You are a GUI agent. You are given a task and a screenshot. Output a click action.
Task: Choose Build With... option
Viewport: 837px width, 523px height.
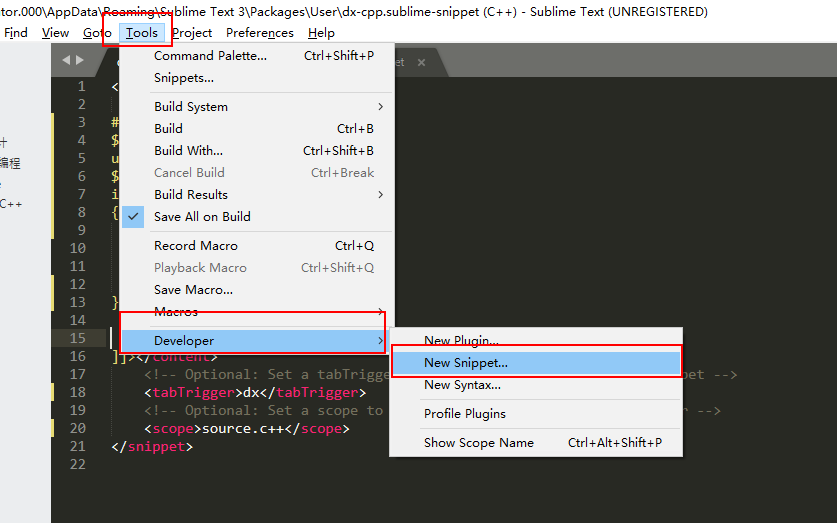257,150
